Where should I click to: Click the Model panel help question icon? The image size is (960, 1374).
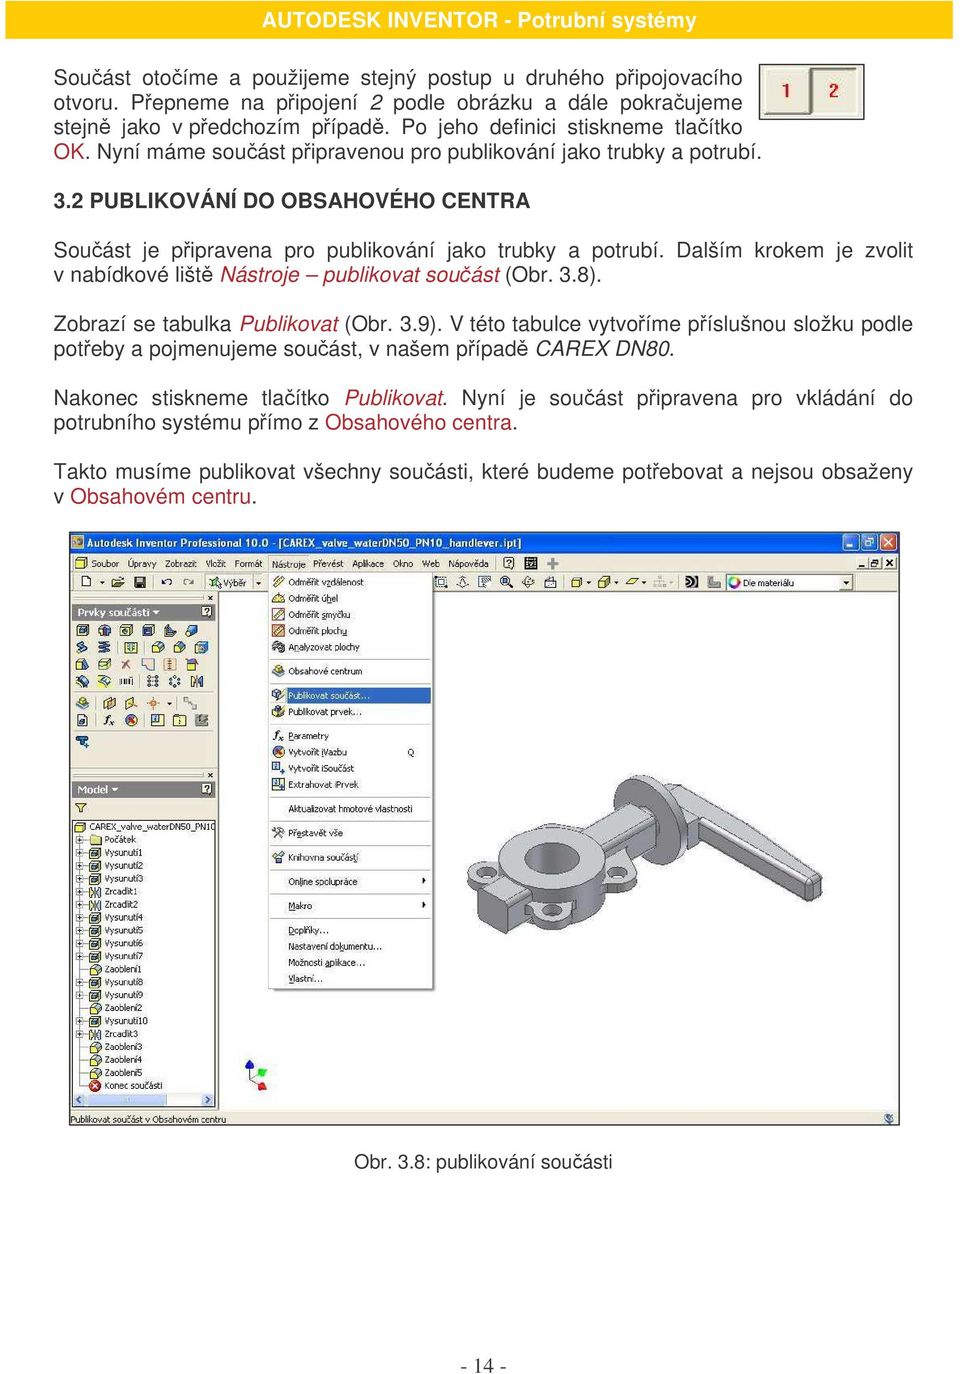tap(207, 789)
